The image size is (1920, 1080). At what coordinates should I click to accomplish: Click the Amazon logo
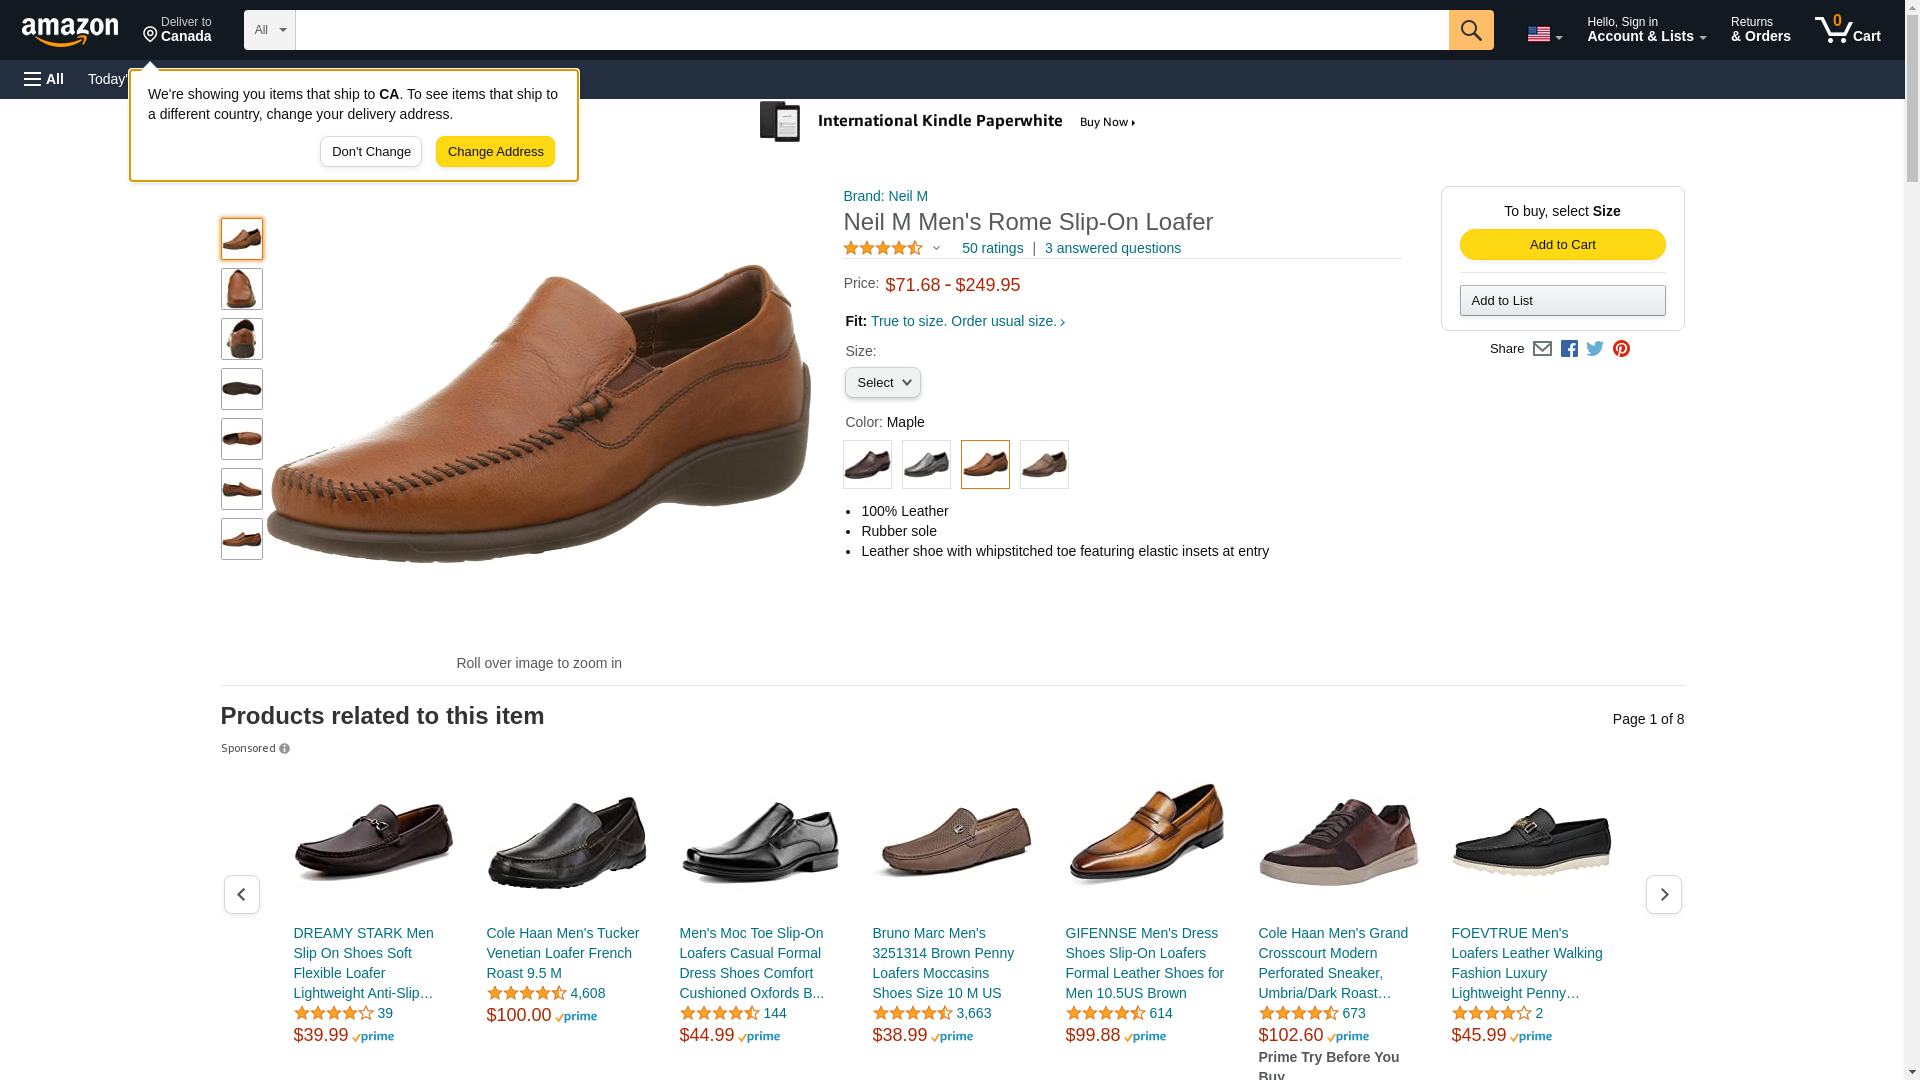pos(70,31)
